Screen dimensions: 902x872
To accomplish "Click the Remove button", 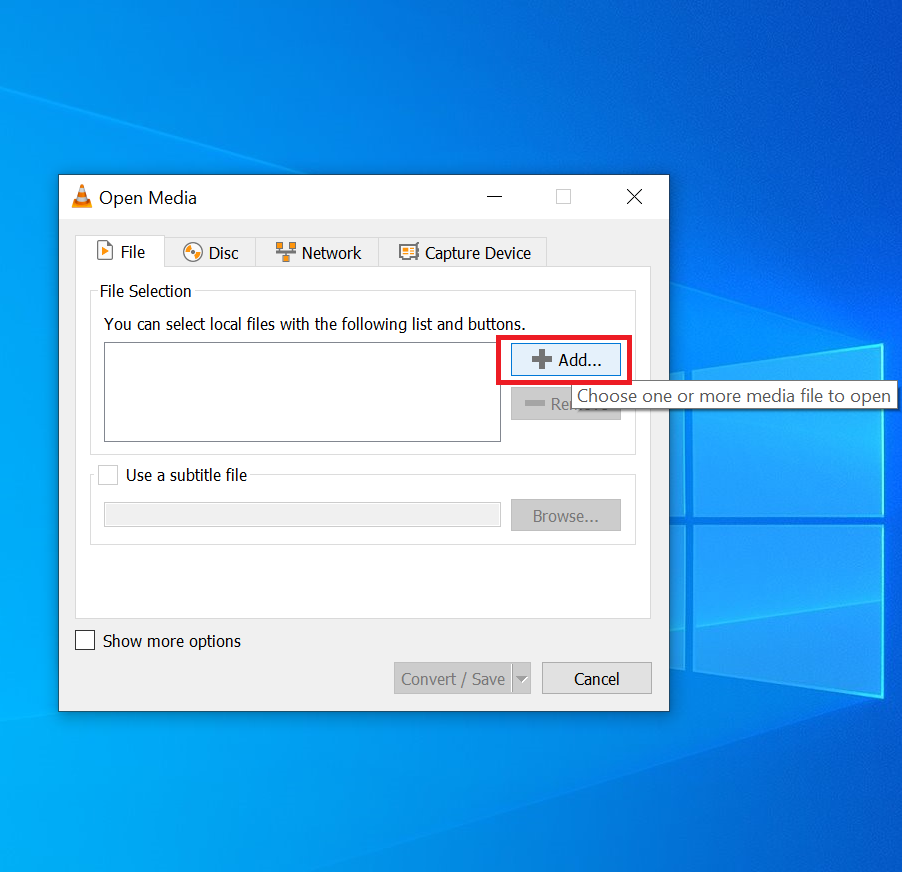I will click(565, 403).
